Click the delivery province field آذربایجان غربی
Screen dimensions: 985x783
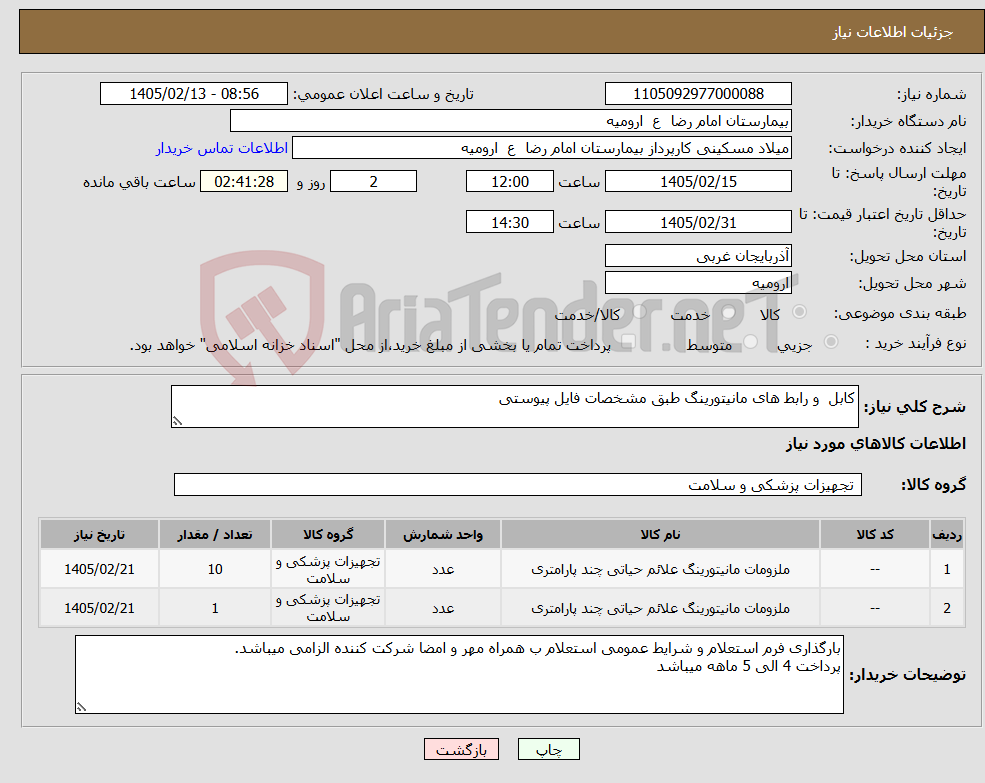pos(698,256)
